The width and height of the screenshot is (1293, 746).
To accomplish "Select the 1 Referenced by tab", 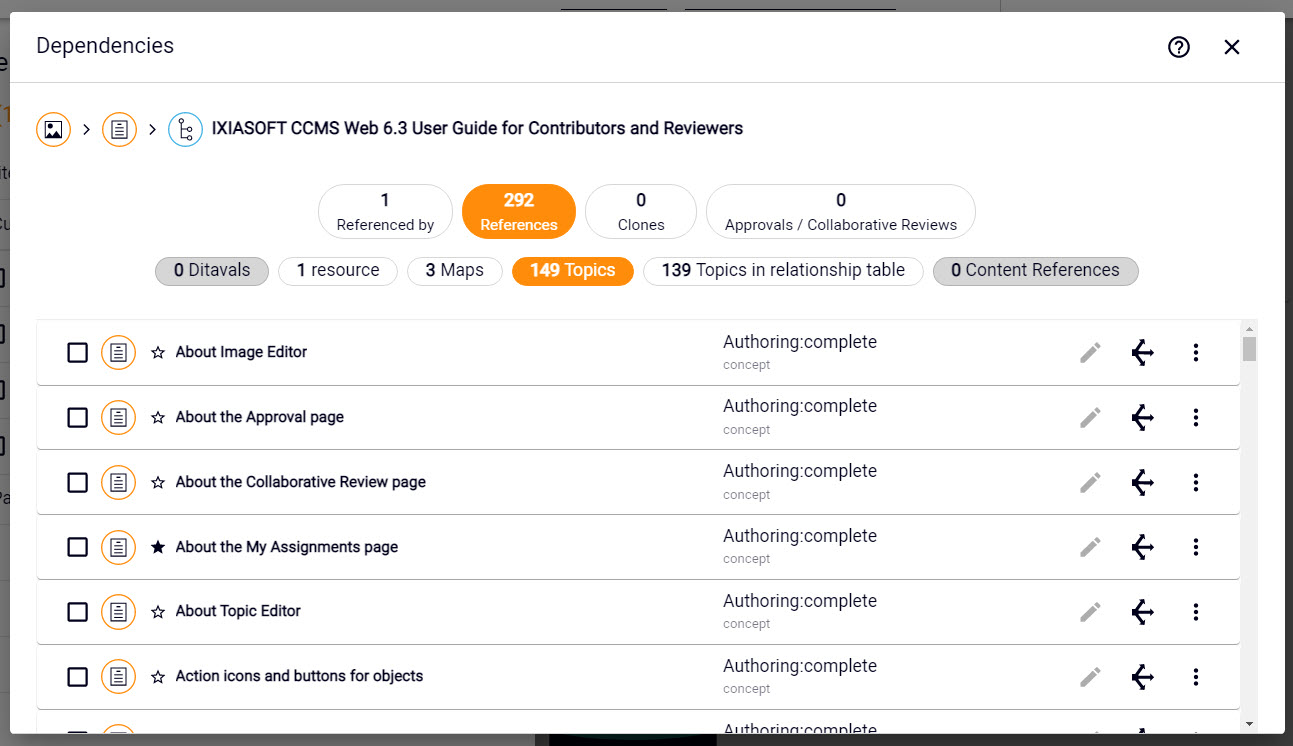I will pos(385,212).
